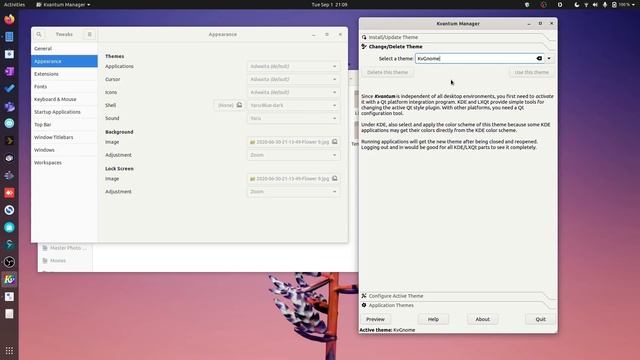Click the red tray icon in top bar

[x=543, y=4]
